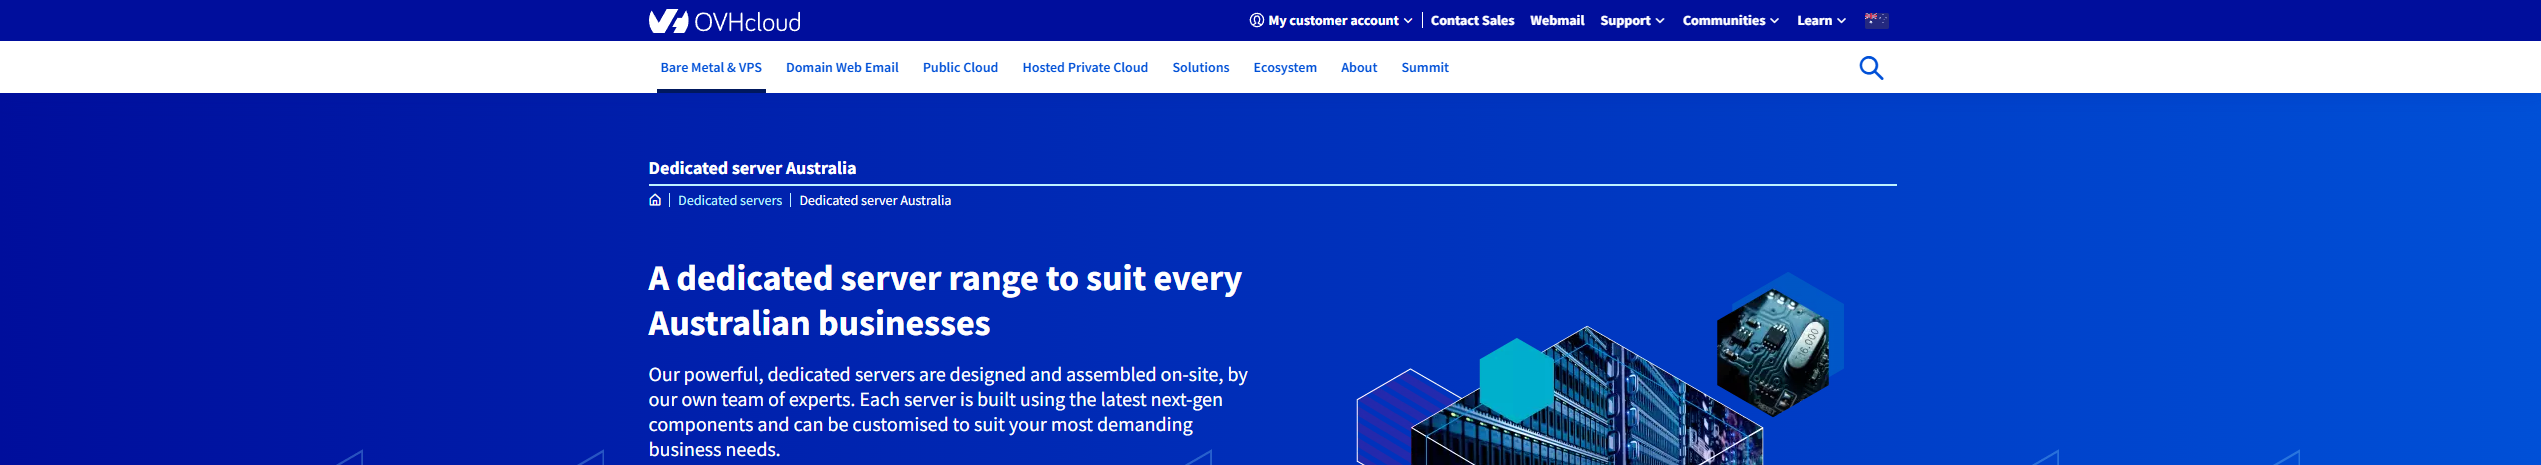Open the Domain Web Email menu
Image resolution: width=2541 pixels, height=465 pixels.
pos(842,68)
